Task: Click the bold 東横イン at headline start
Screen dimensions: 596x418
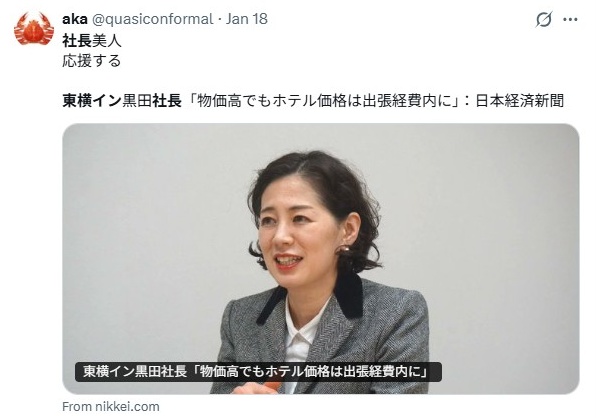Action: [92, 101]
